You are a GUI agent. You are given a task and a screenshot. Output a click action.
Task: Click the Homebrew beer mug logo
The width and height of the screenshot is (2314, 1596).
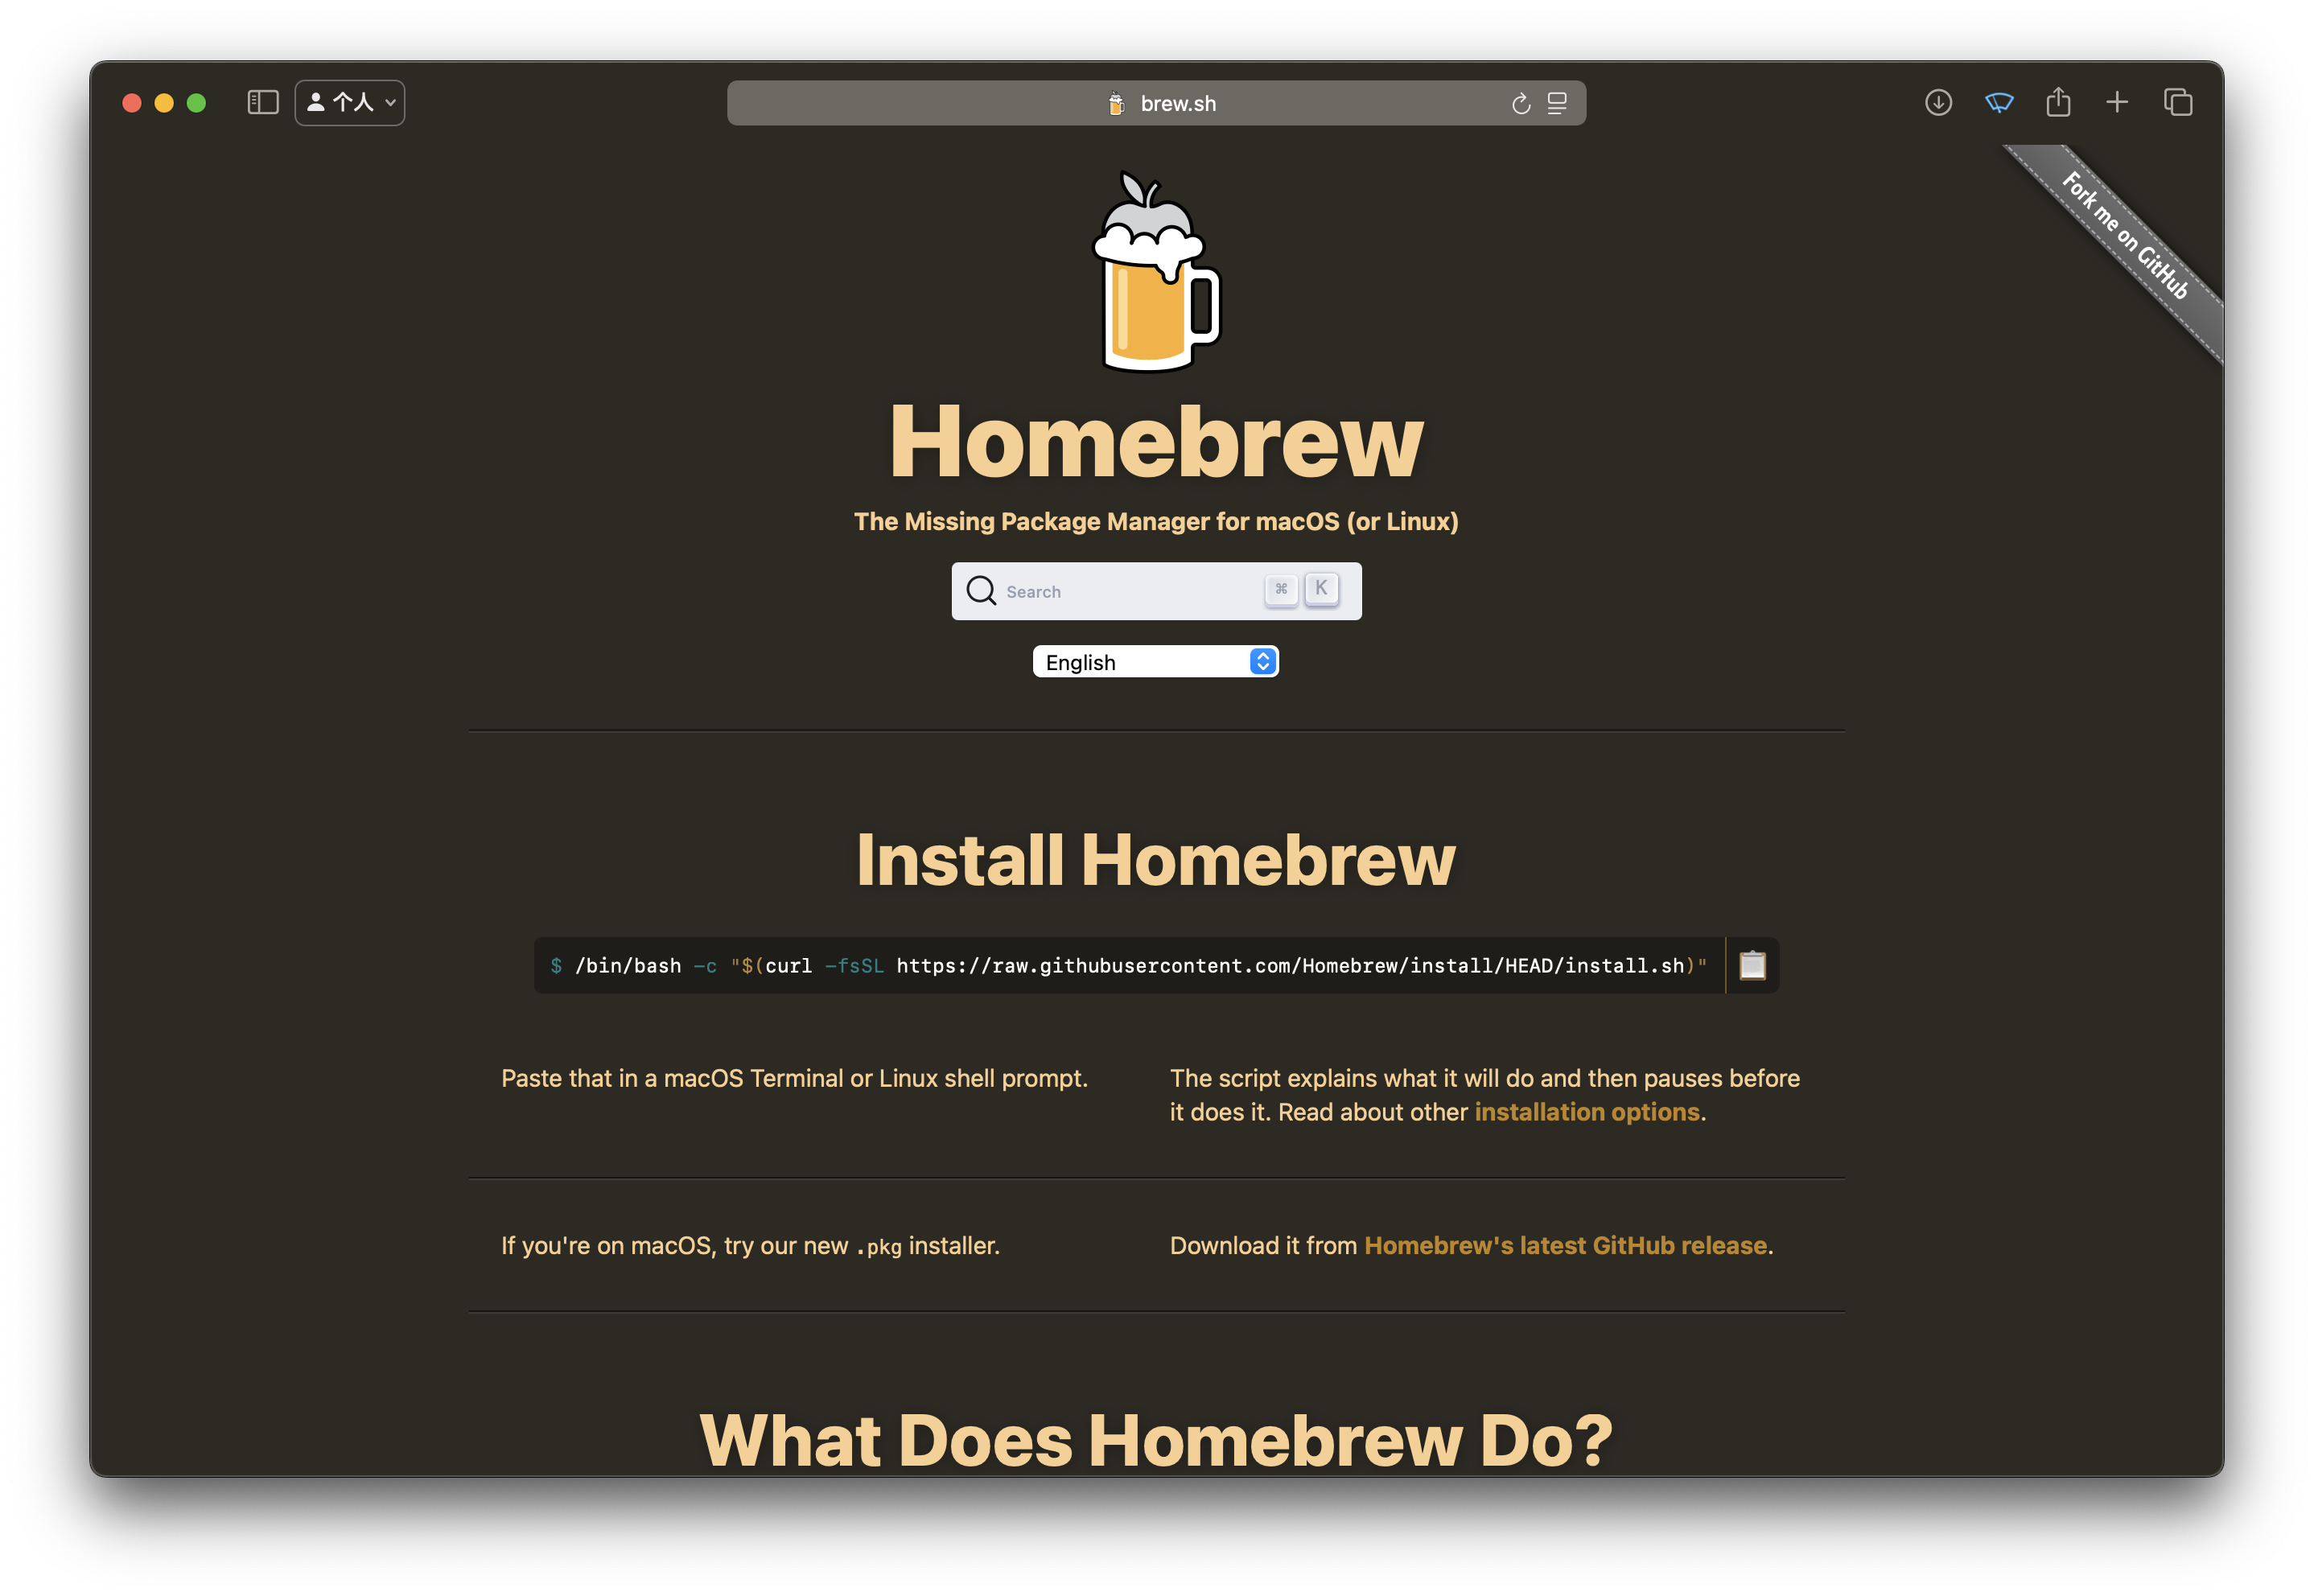pos(1156,275)
